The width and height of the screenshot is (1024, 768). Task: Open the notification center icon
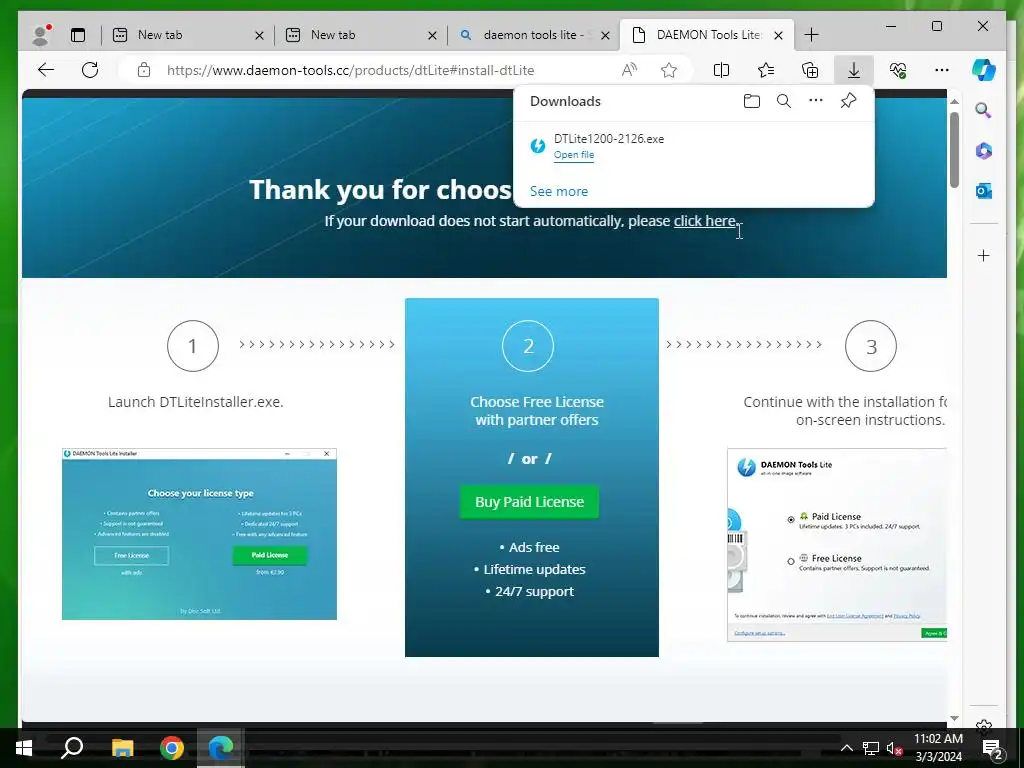[992, 748]
